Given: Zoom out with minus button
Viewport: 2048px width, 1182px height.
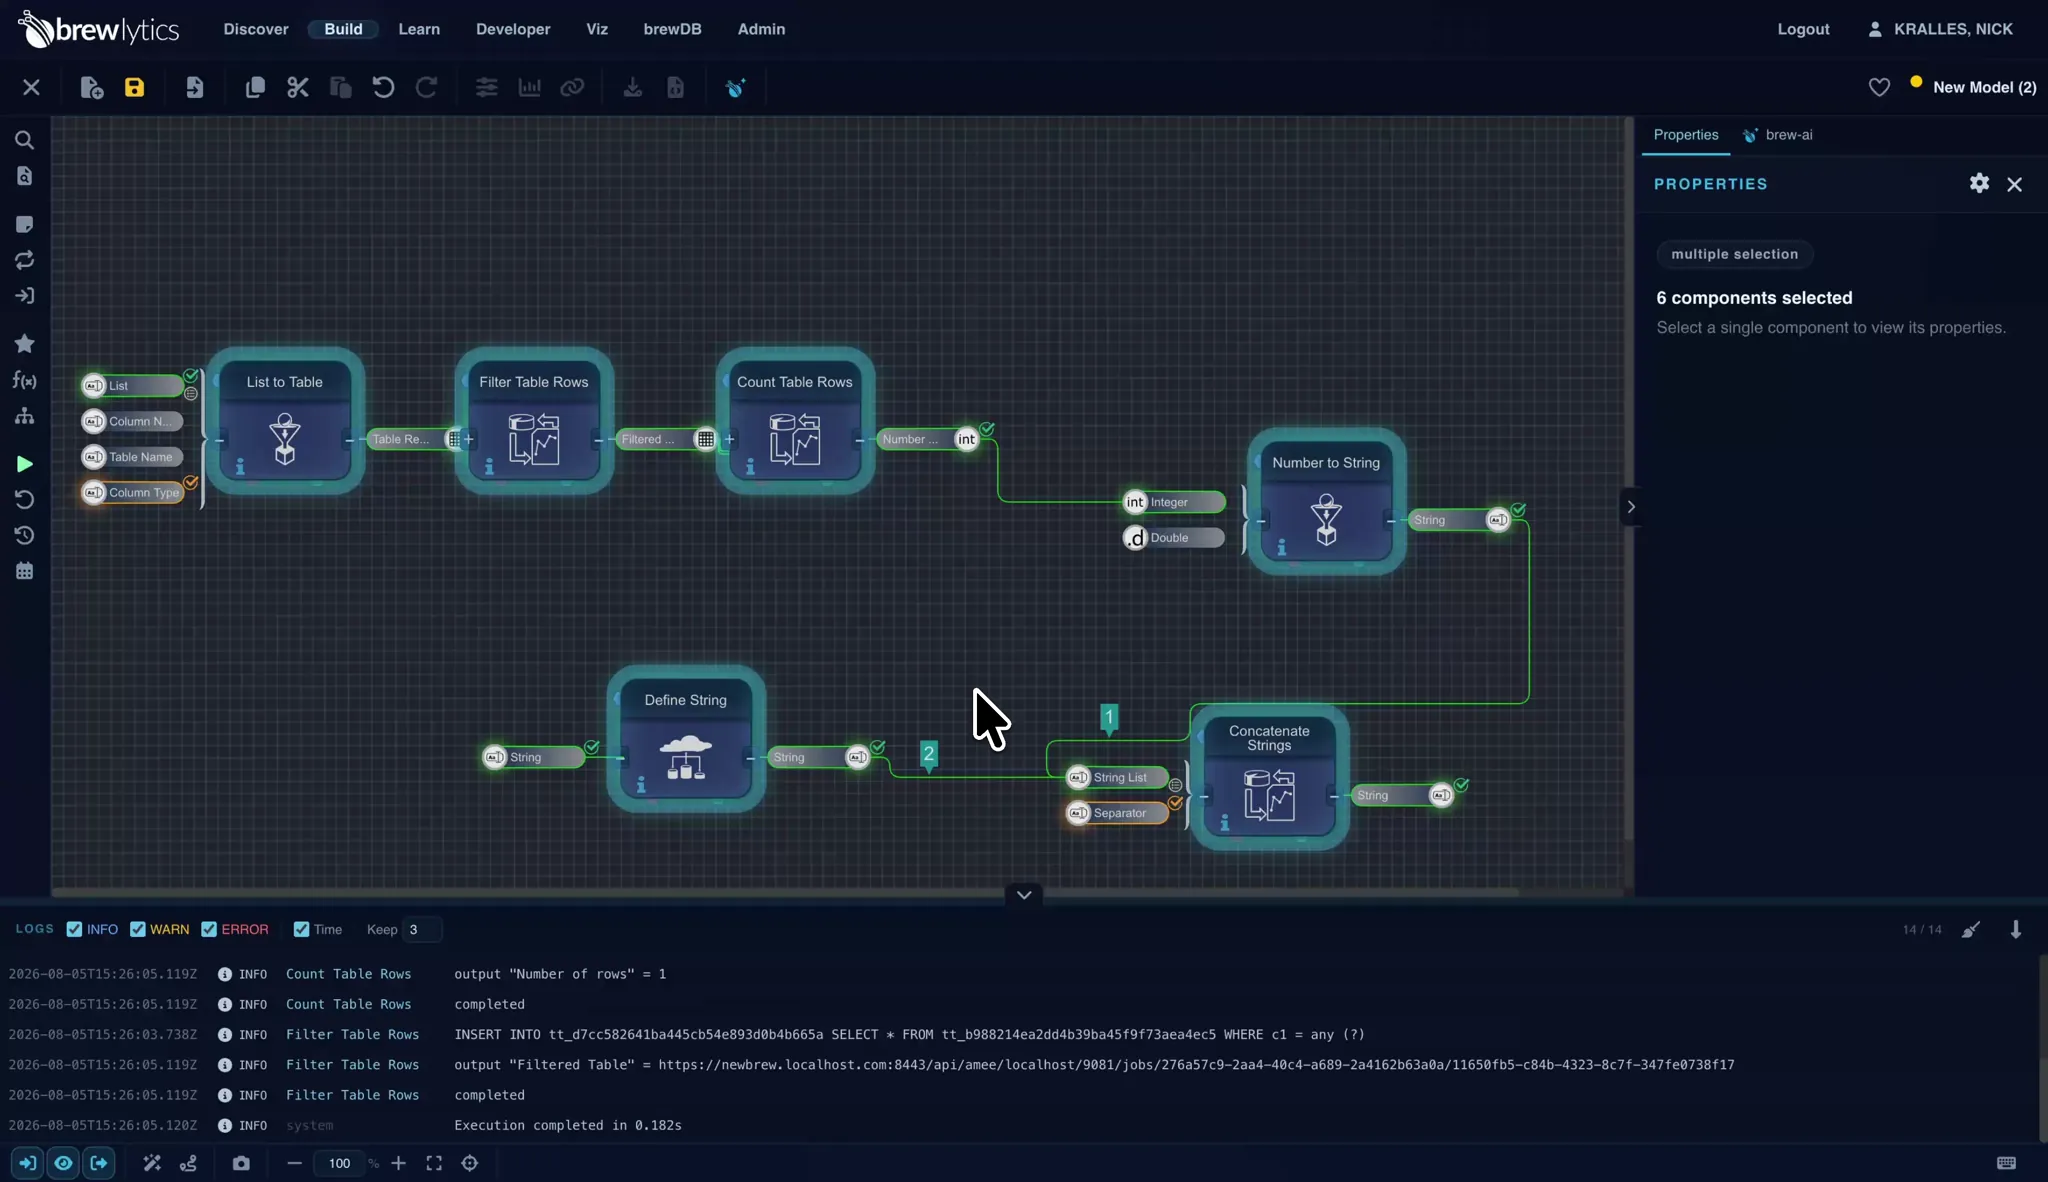Looking at the screenshot, I should coord(294,1163).
